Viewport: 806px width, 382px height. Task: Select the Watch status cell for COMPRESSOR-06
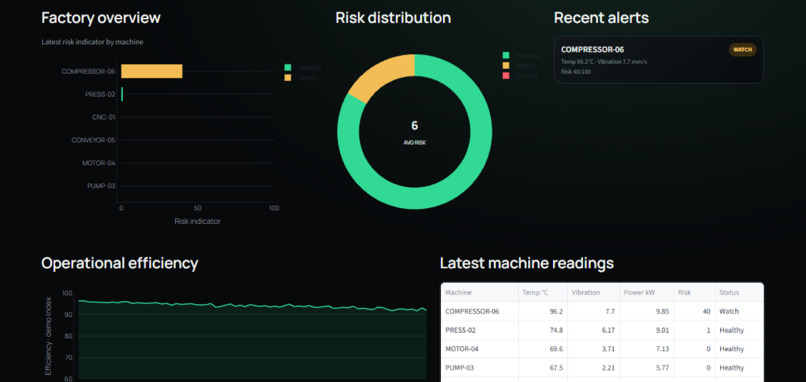point(739,311)
